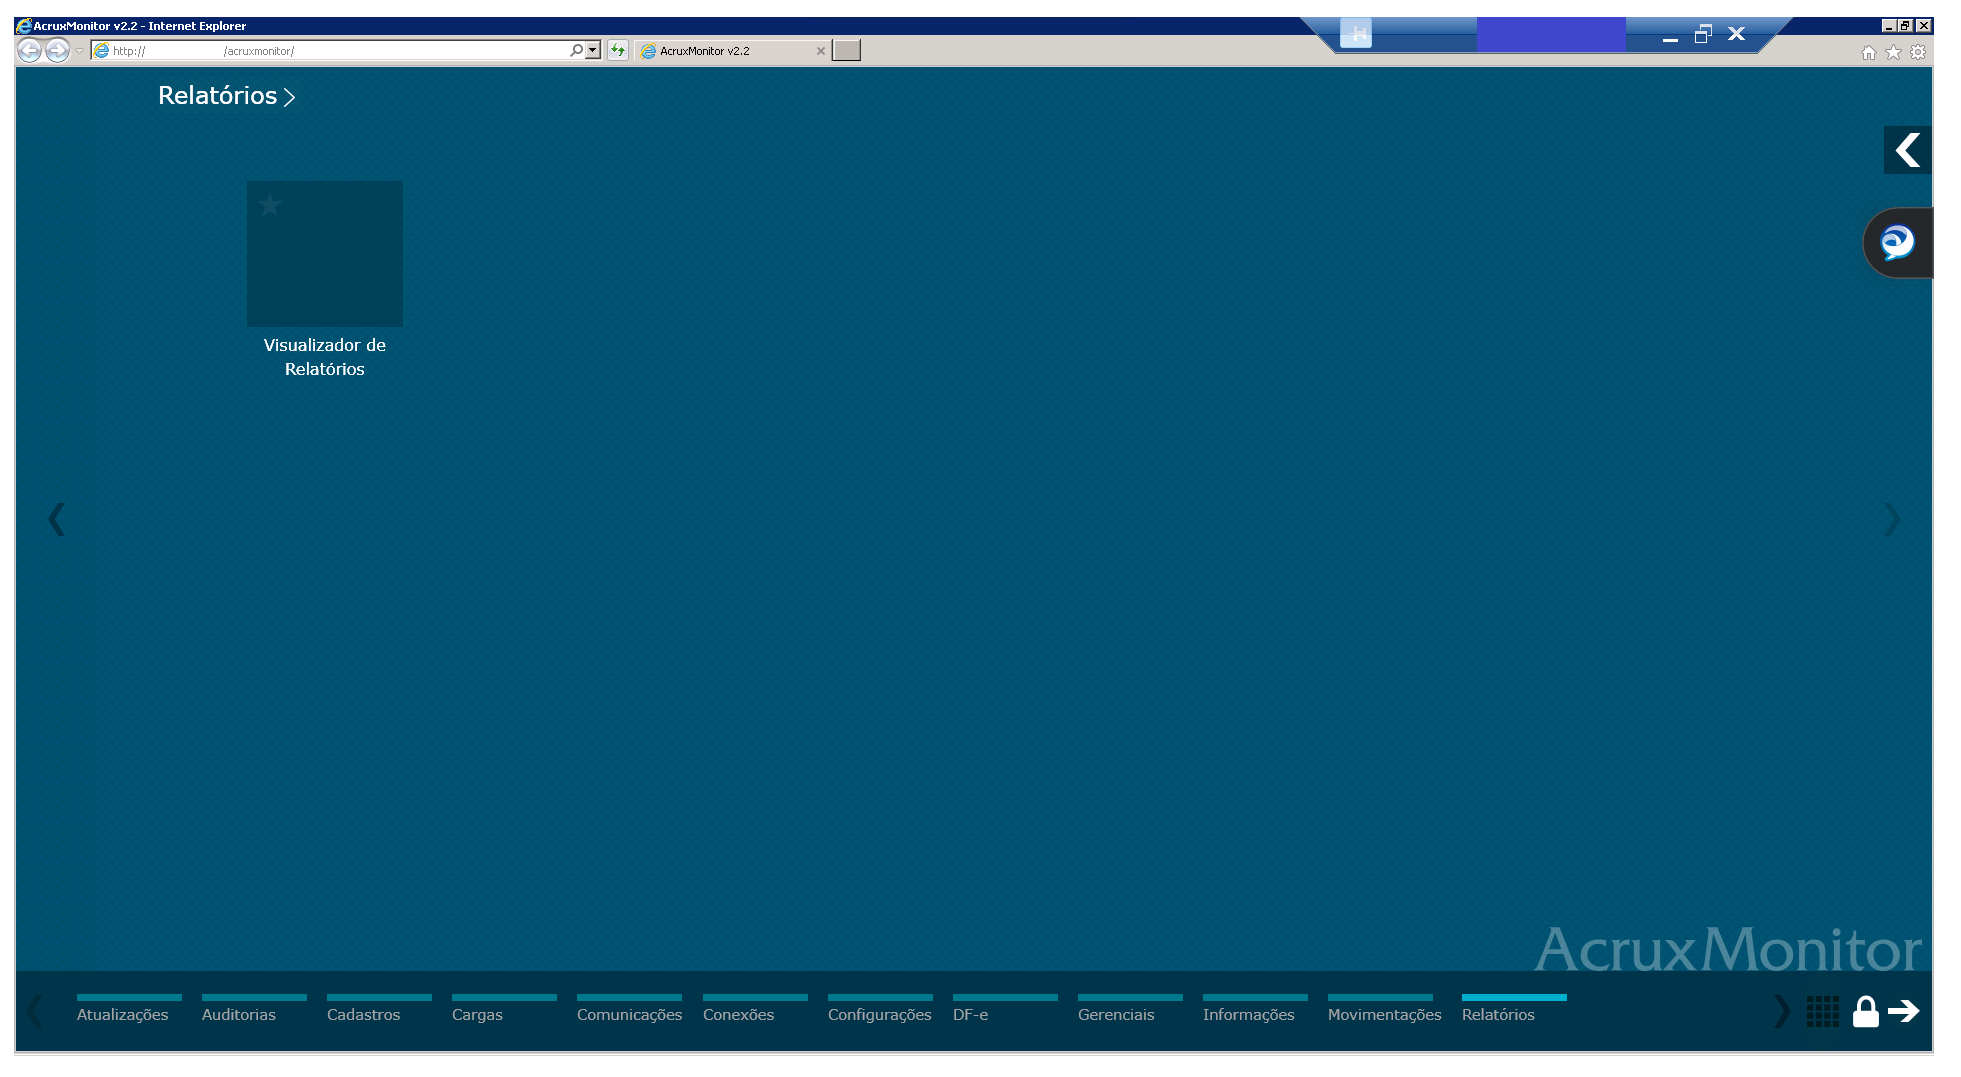Lock the session with padlock icon
This screenshot has width=1961, height=1077.
click(x=1865, y=1012)
